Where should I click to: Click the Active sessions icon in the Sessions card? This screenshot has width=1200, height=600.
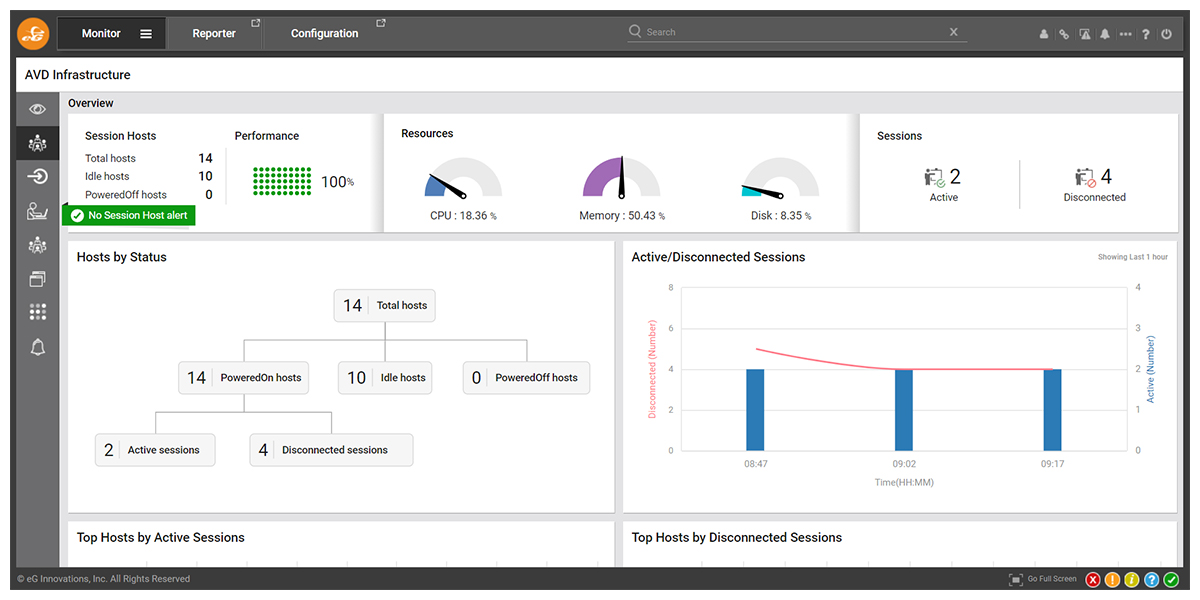click(935, 178)
